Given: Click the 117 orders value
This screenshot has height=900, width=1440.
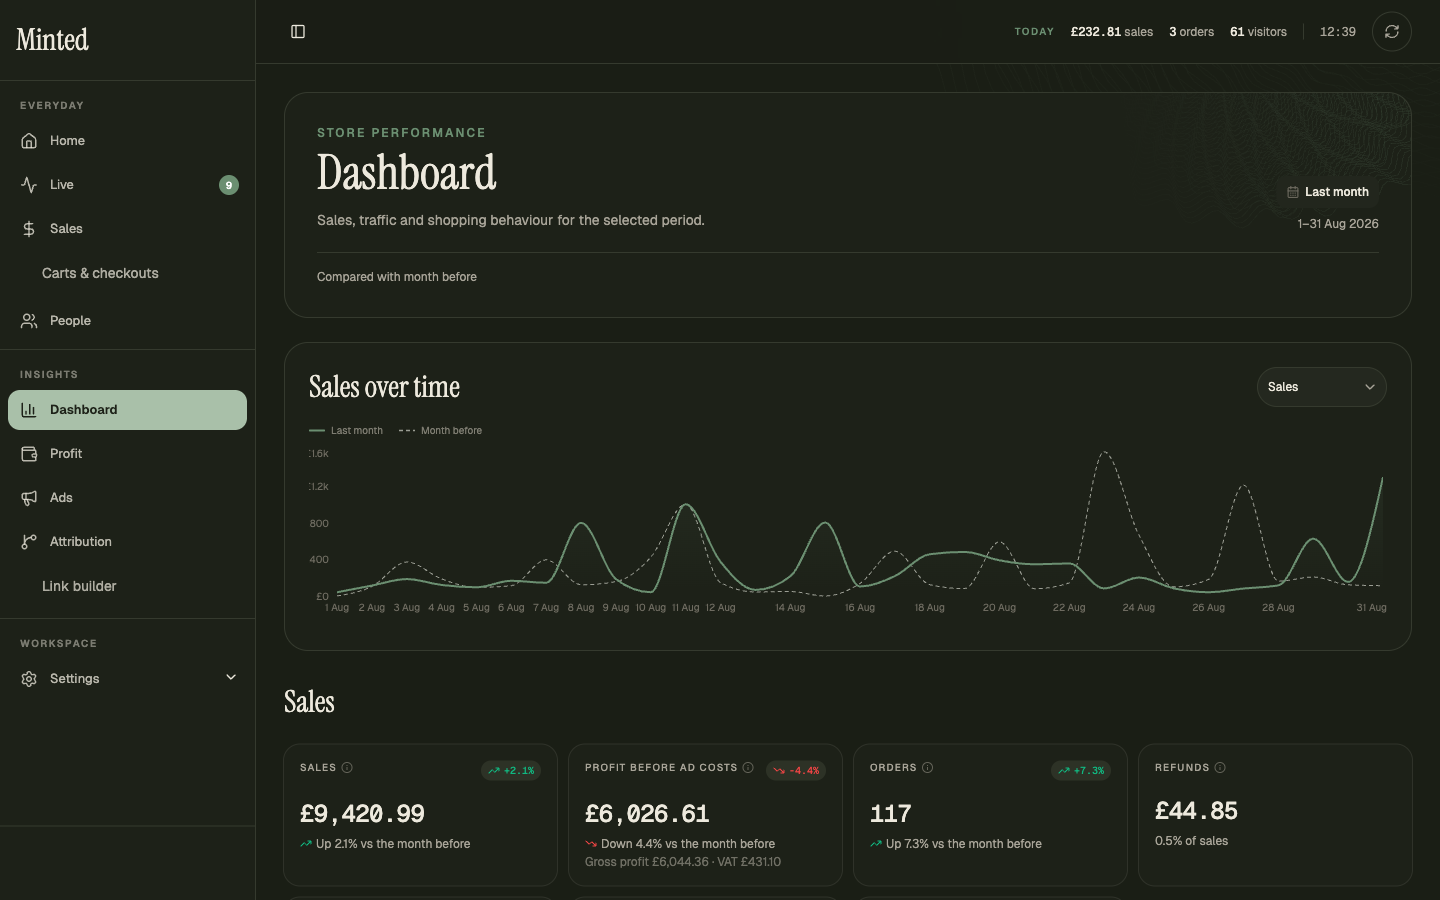Looking at the screenshot, I should 891,814.
